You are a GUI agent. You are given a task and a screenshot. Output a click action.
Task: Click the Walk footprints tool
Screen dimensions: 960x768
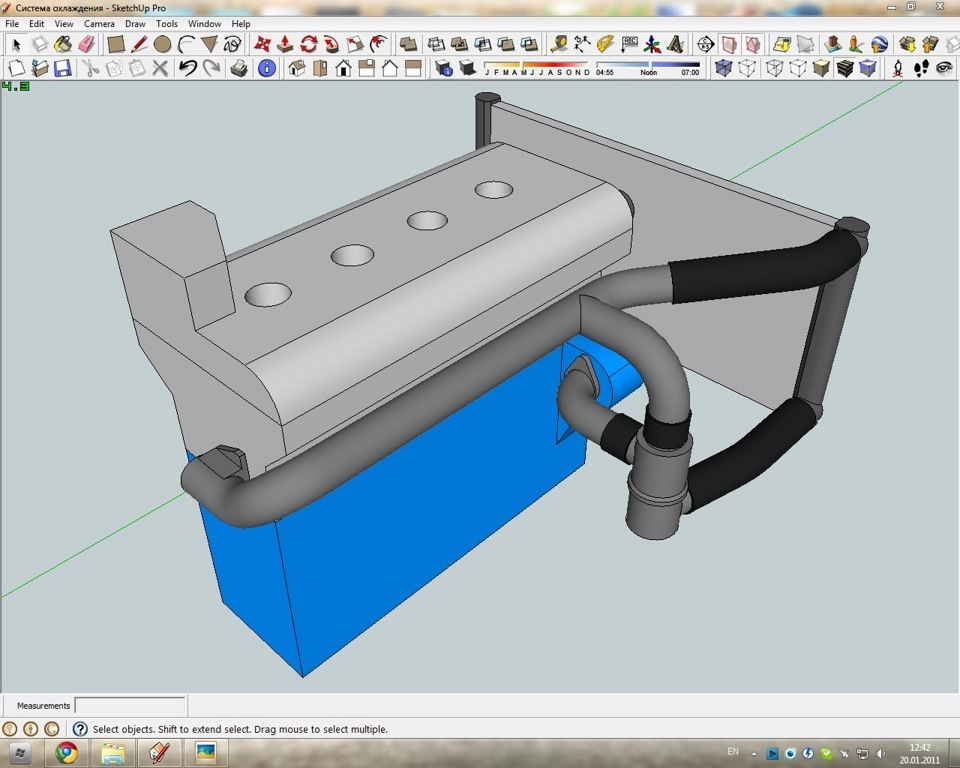(921, 68)
